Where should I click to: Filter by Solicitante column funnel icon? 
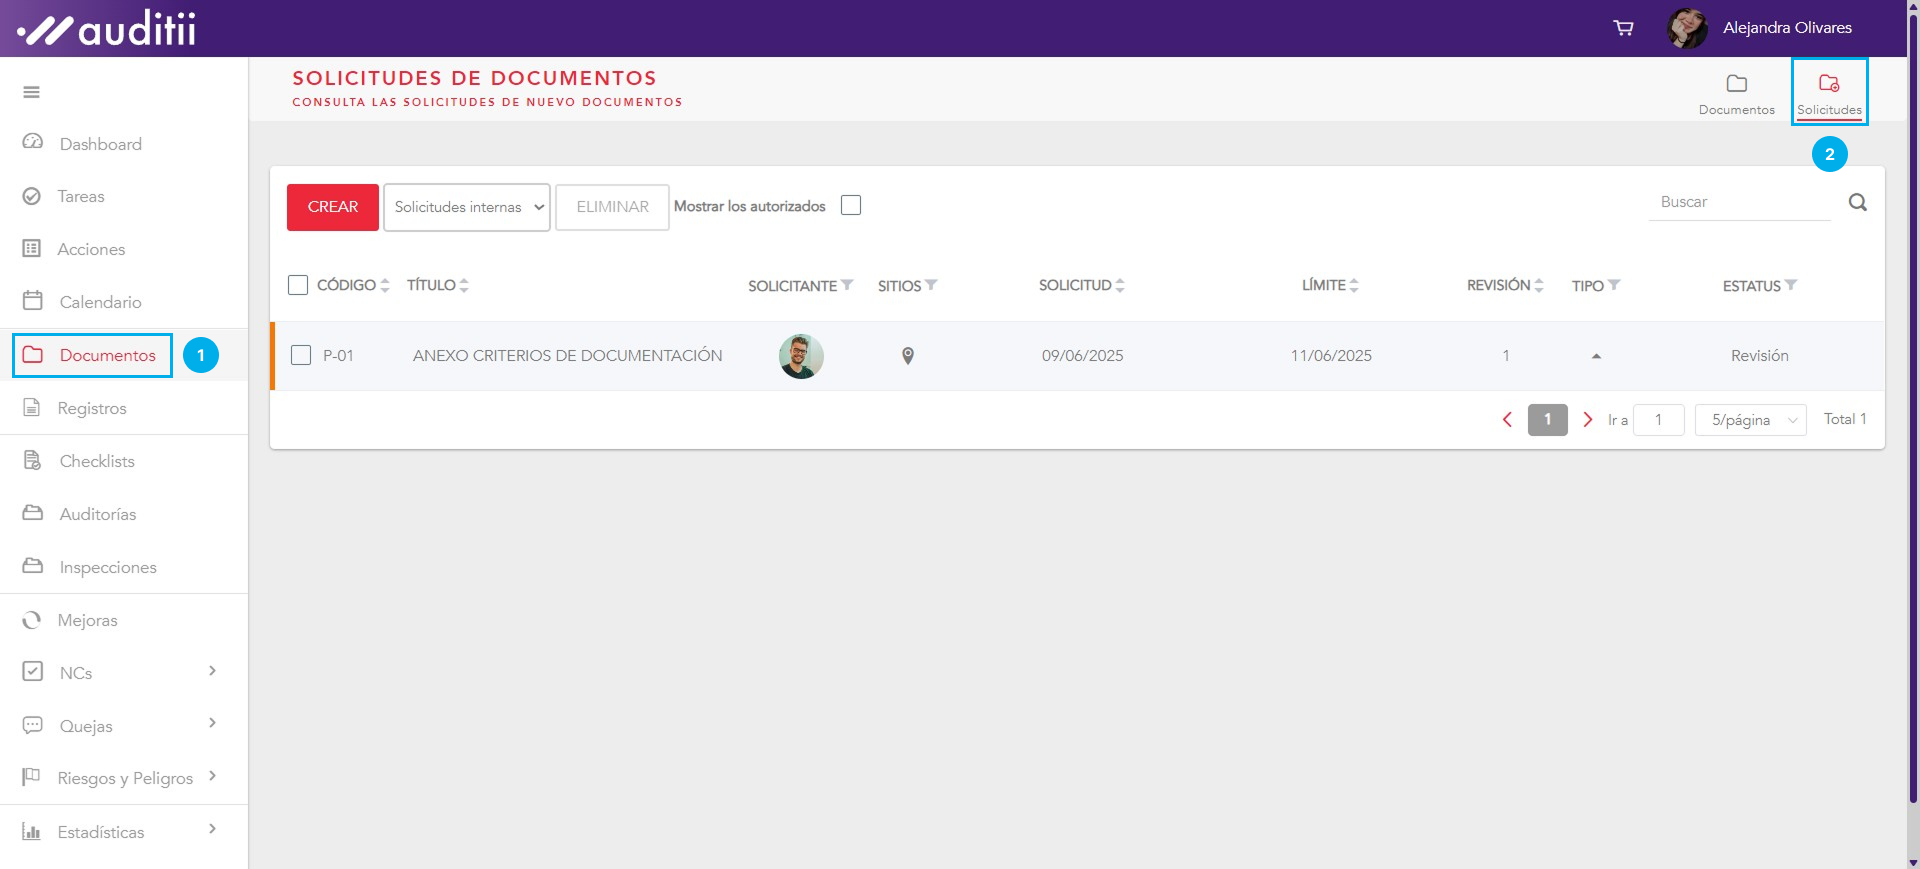pos(847,285)
